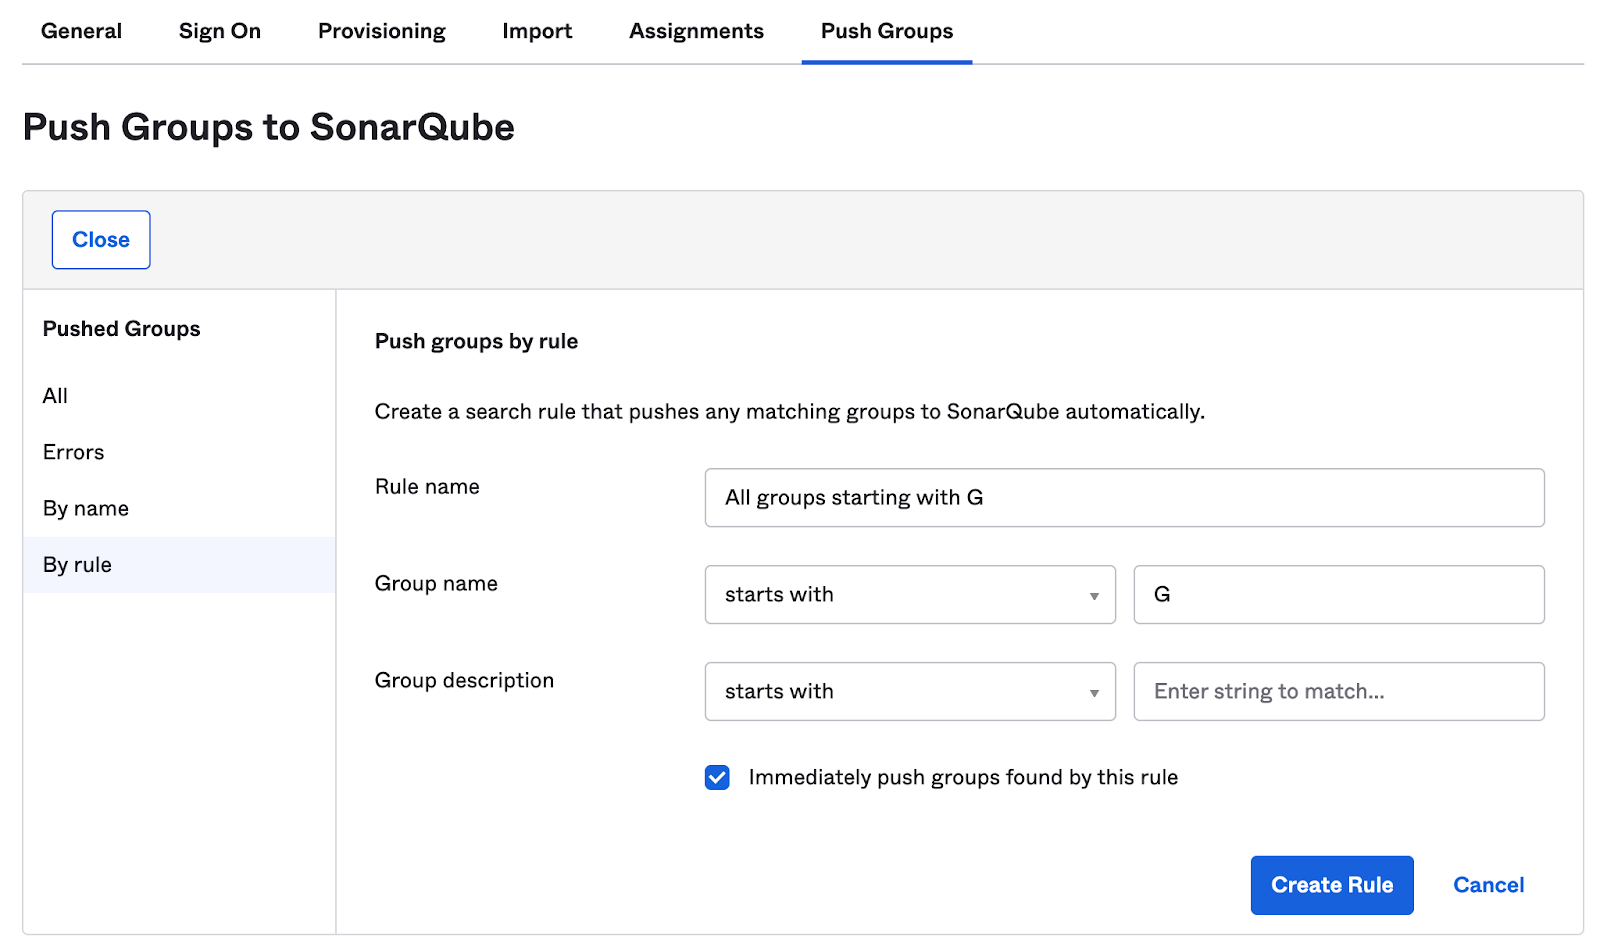
Task: Switch to the Import tab
Action: click(x=537, y=31)
